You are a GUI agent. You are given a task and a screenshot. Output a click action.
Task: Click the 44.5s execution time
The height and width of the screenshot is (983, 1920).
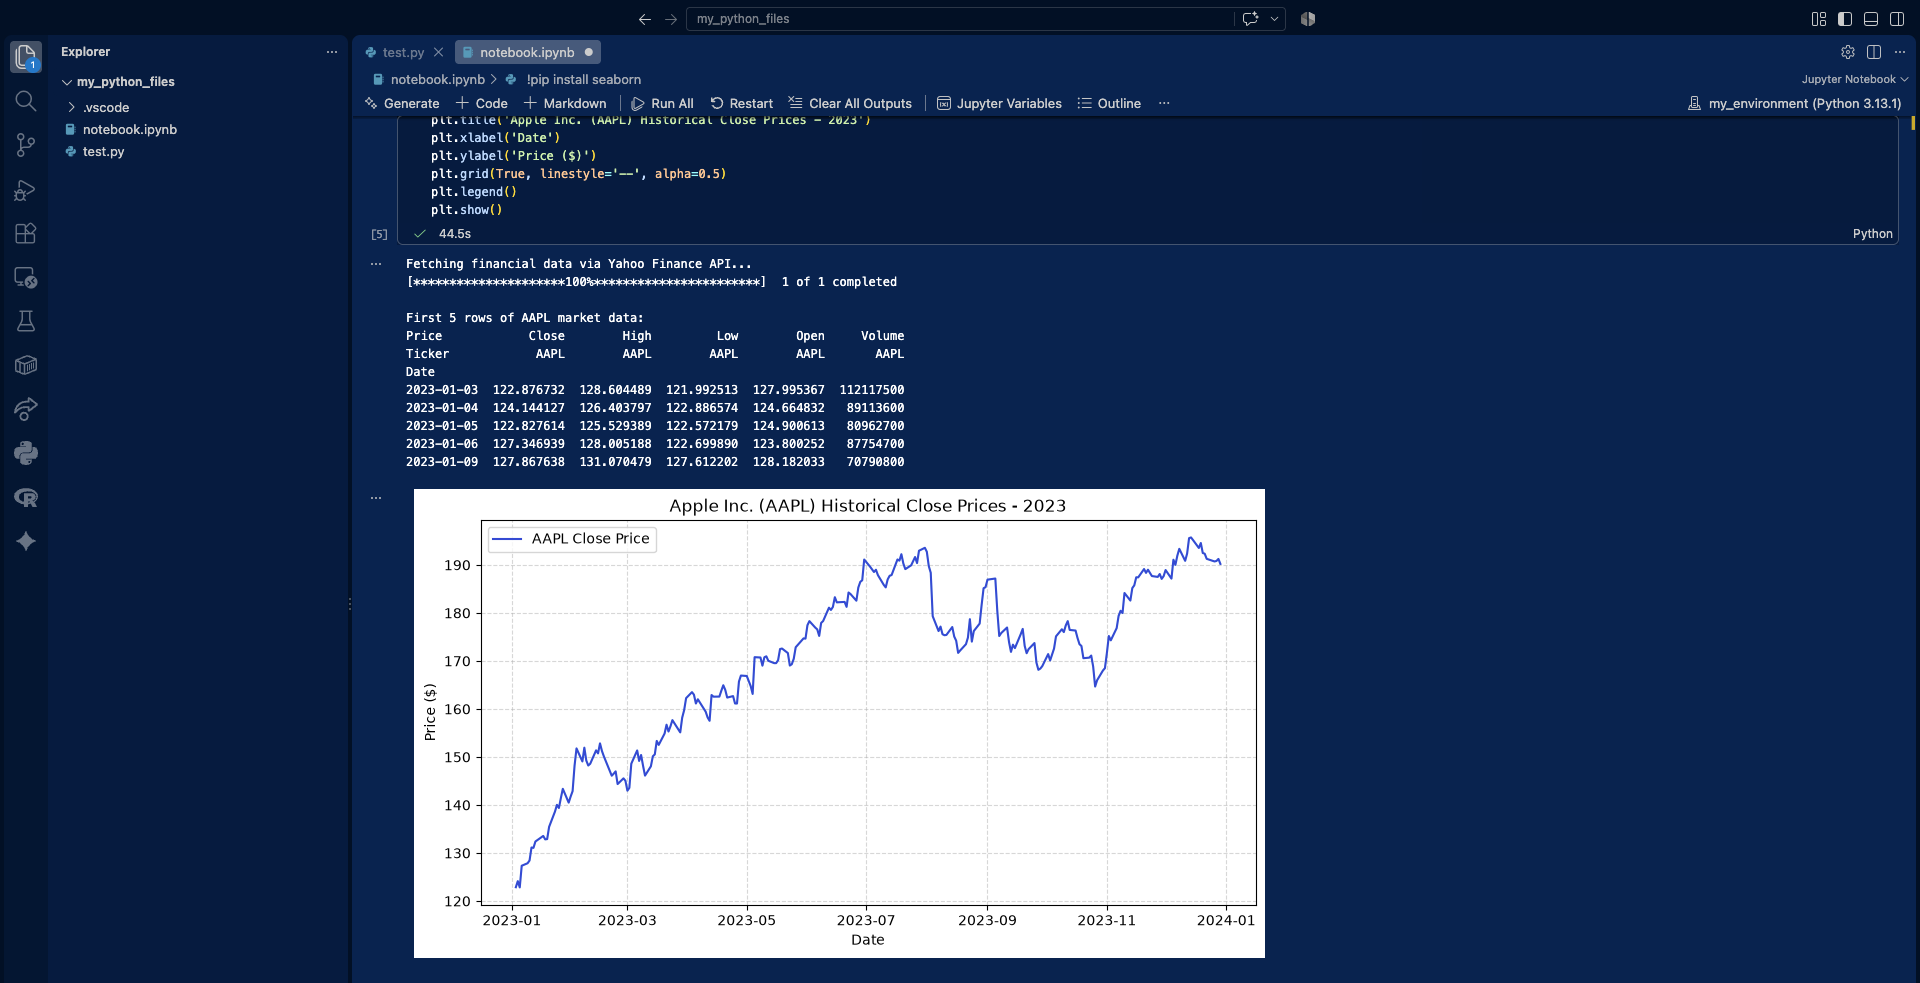(x=455, y=234)
